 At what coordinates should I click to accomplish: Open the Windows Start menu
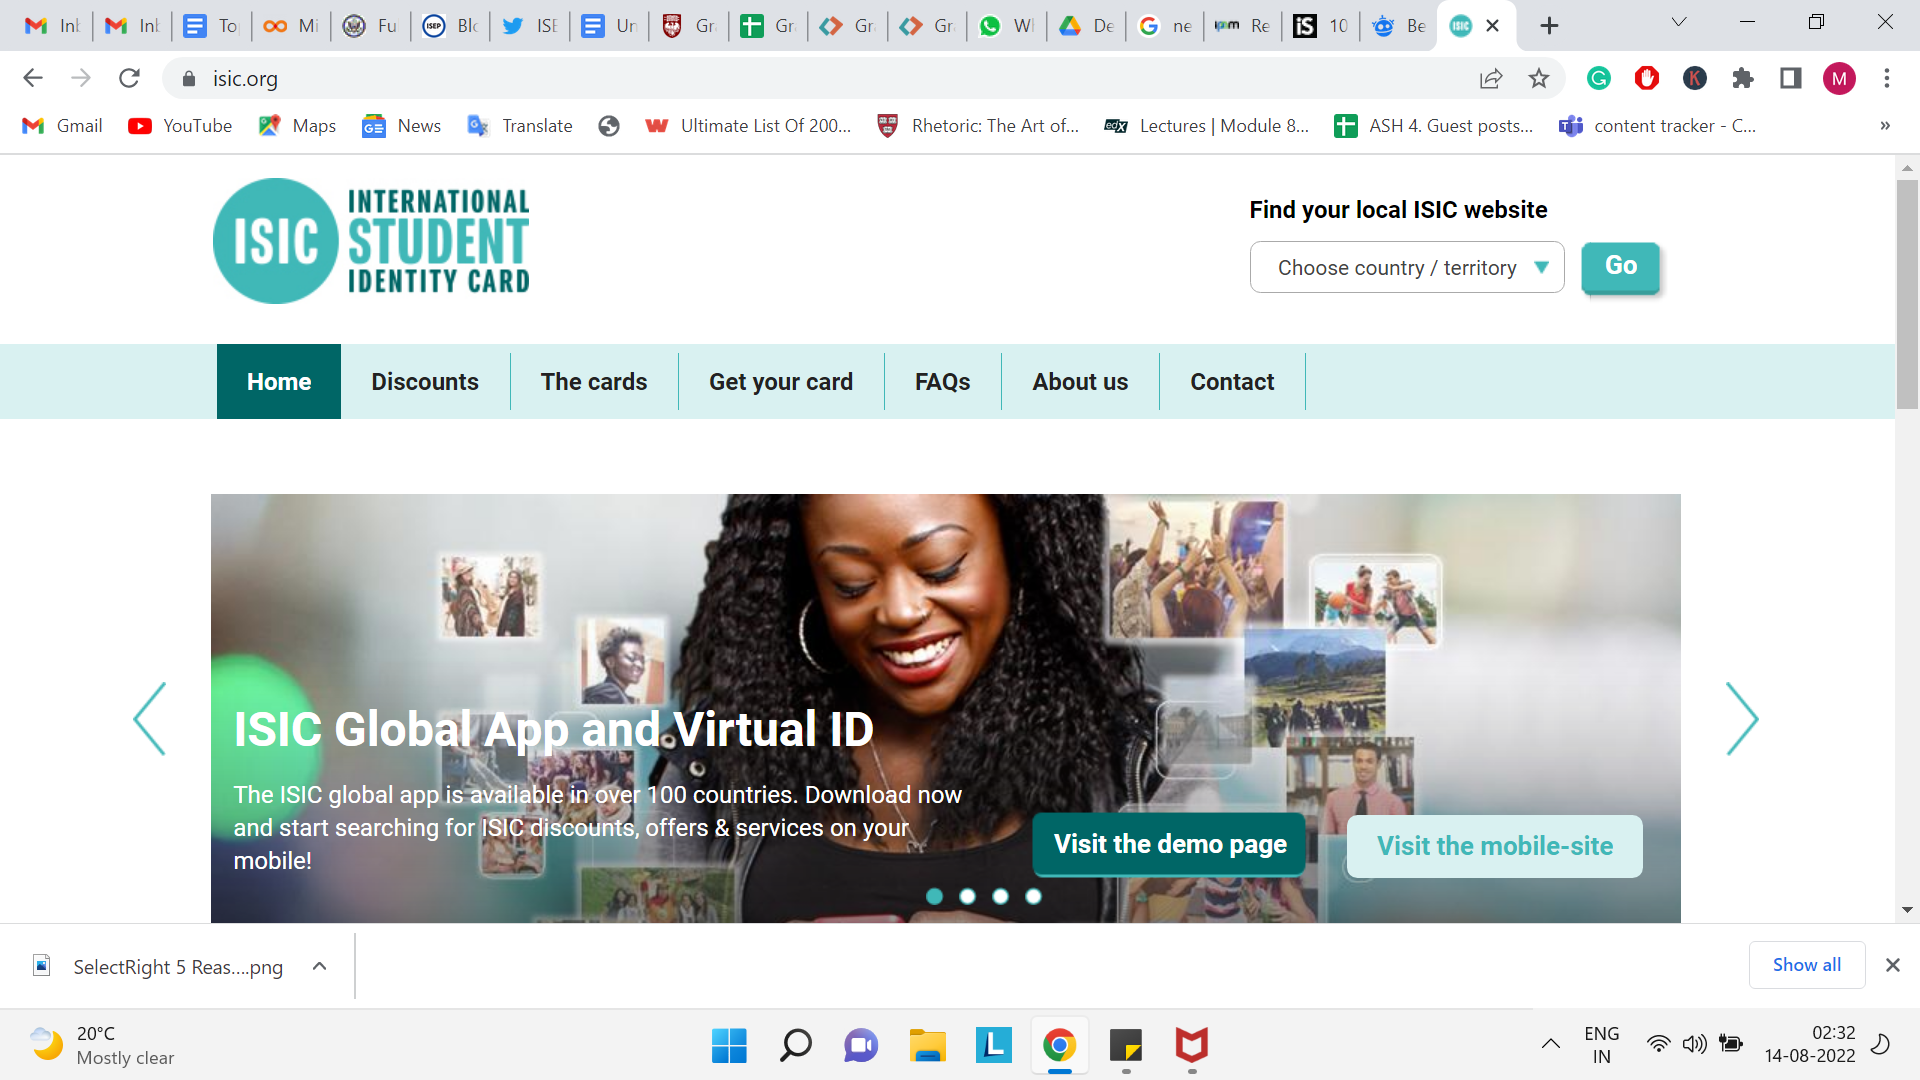click(729, 1045)
